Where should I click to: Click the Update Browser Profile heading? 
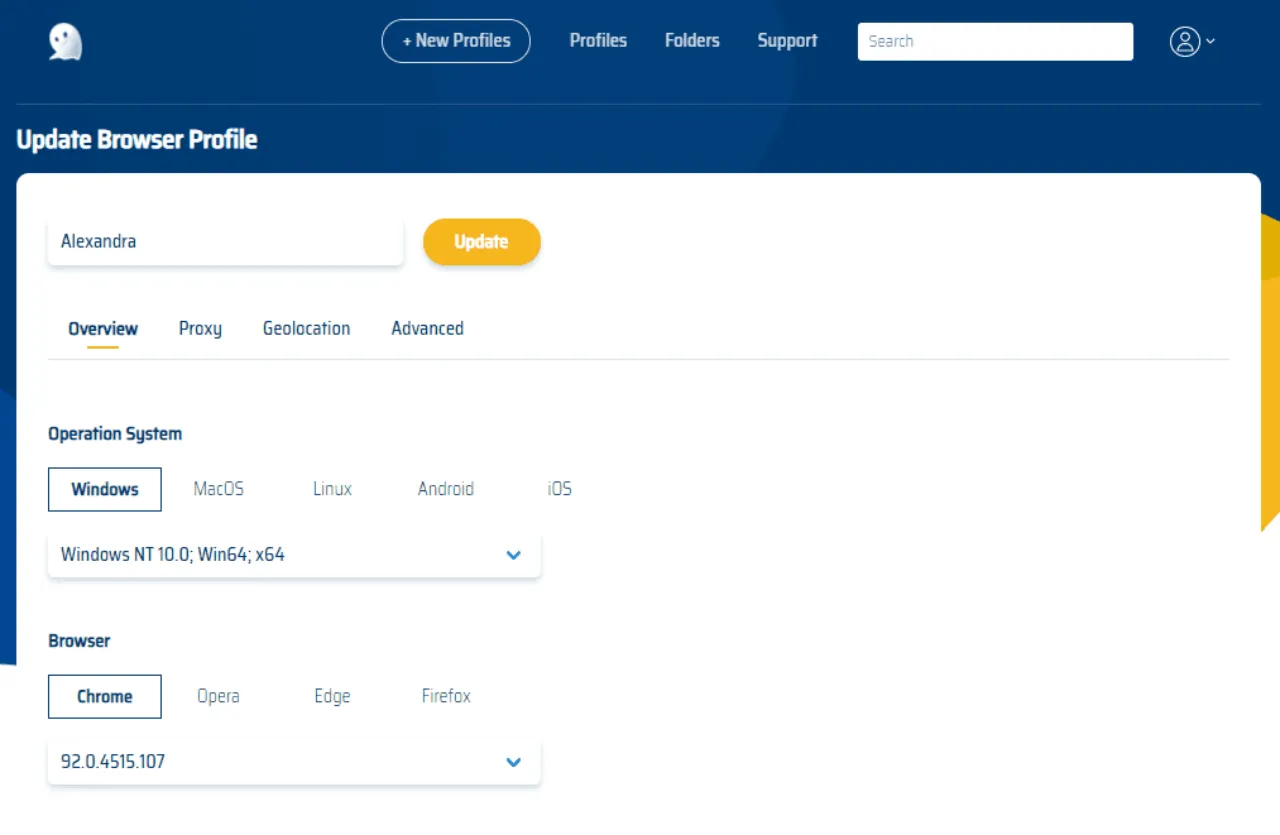[137, 140]
